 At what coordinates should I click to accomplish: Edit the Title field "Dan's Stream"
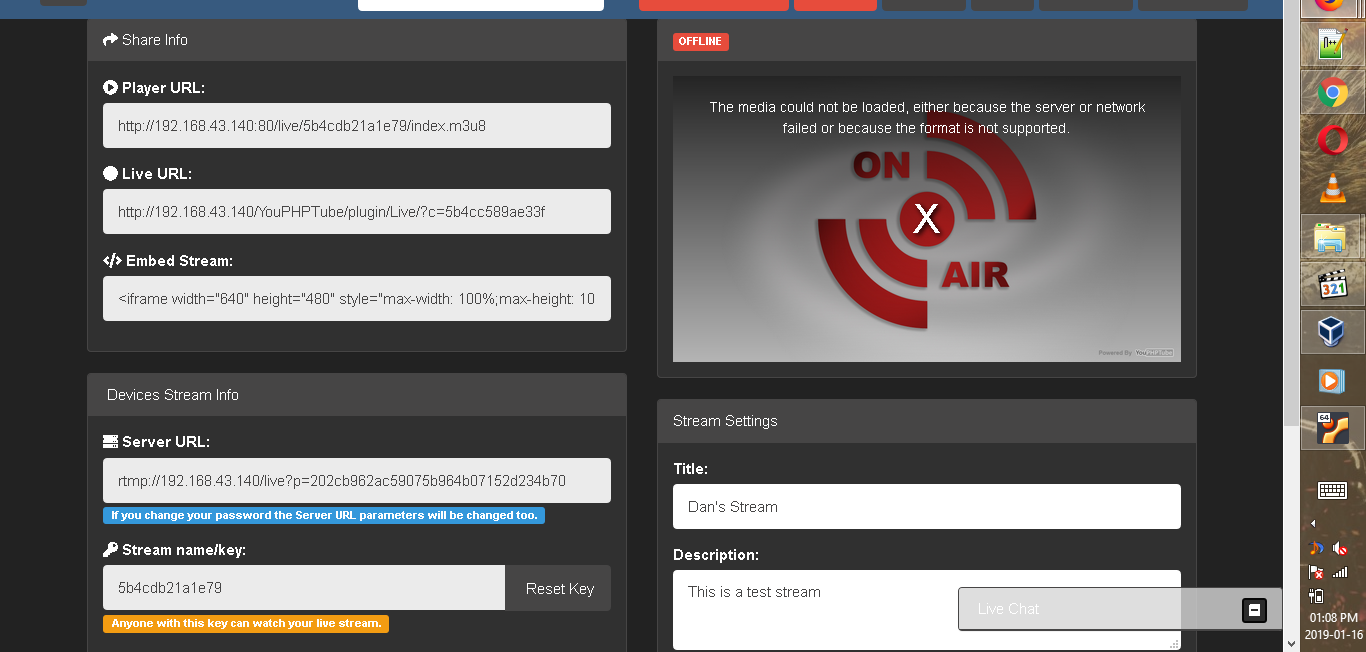pos(927,507)
